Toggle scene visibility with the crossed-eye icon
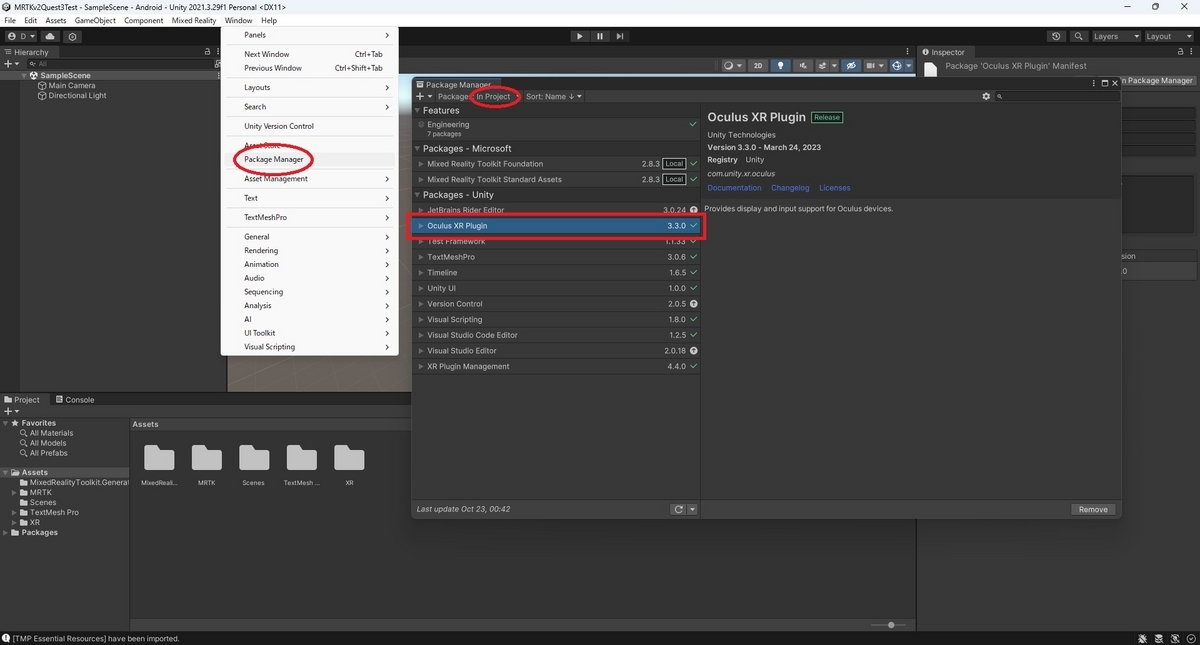 click(850, 65)
